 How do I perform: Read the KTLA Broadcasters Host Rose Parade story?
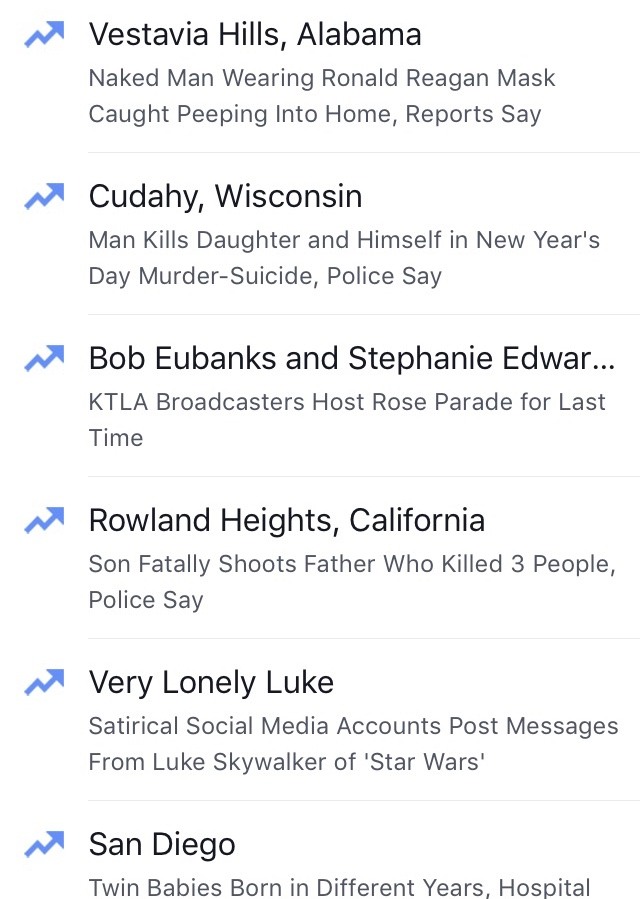[x=347, y=420]
